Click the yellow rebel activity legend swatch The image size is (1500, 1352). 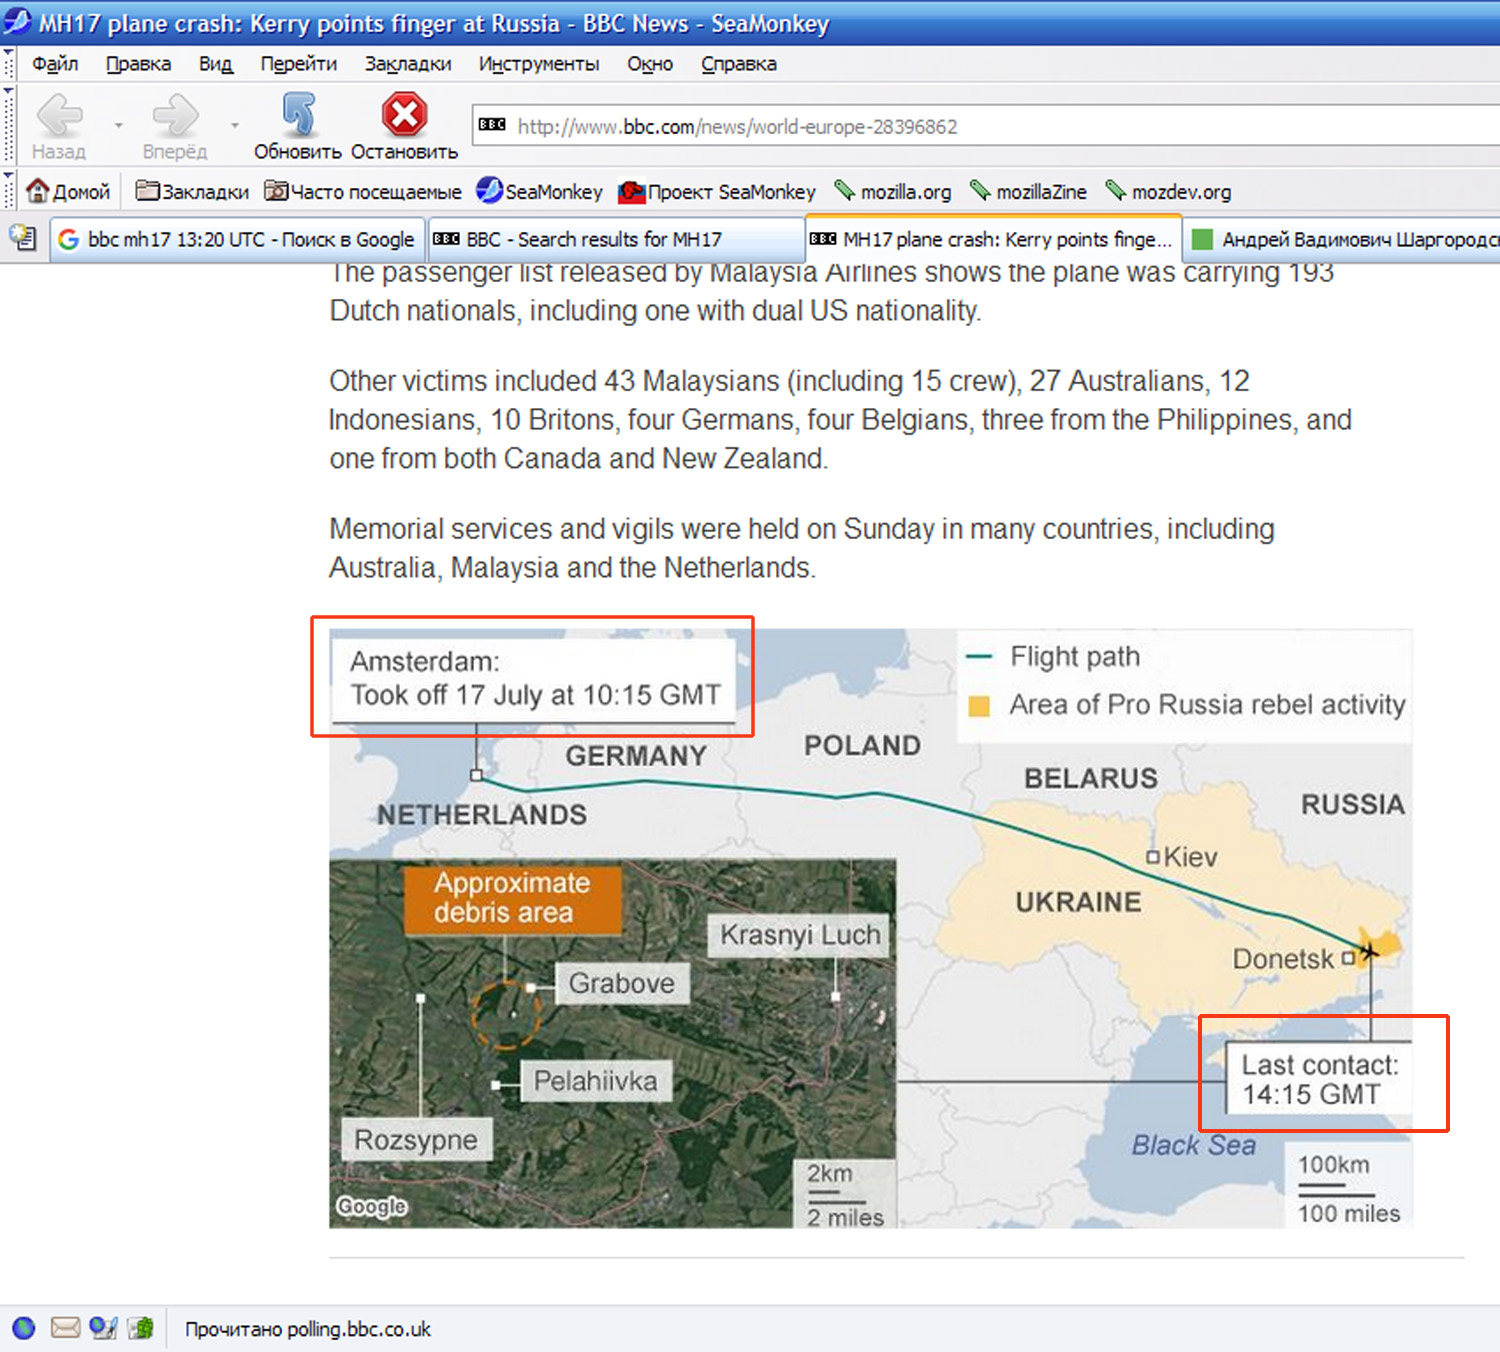979,706
